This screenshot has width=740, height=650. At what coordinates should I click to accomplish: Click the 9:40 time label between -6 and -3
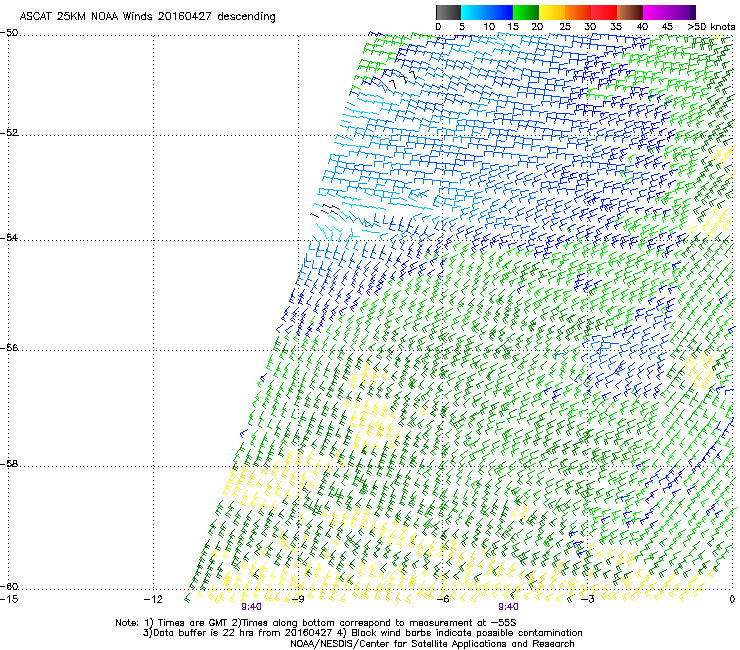point(508,607)
